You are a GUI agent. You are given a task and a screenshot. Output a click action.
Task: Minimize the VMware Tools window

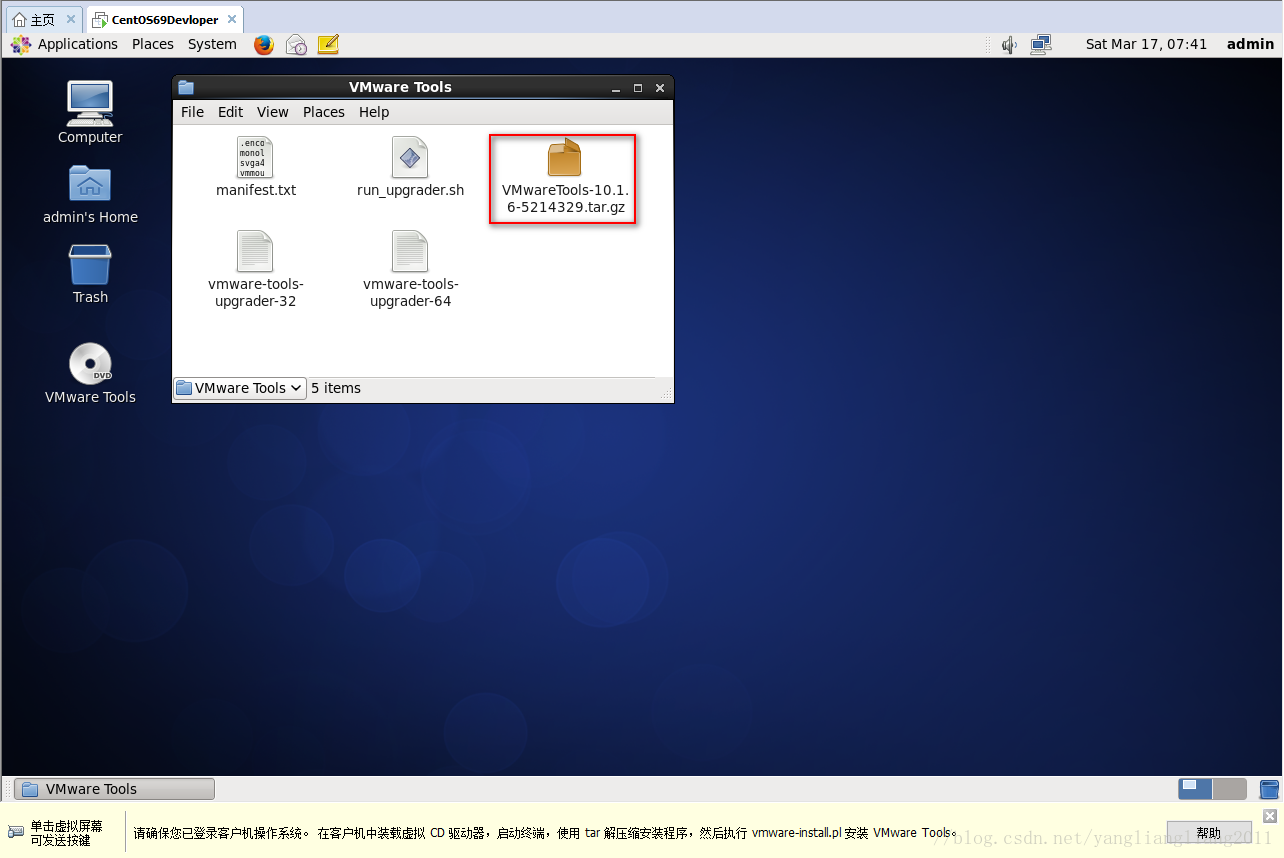pos(616,88)
